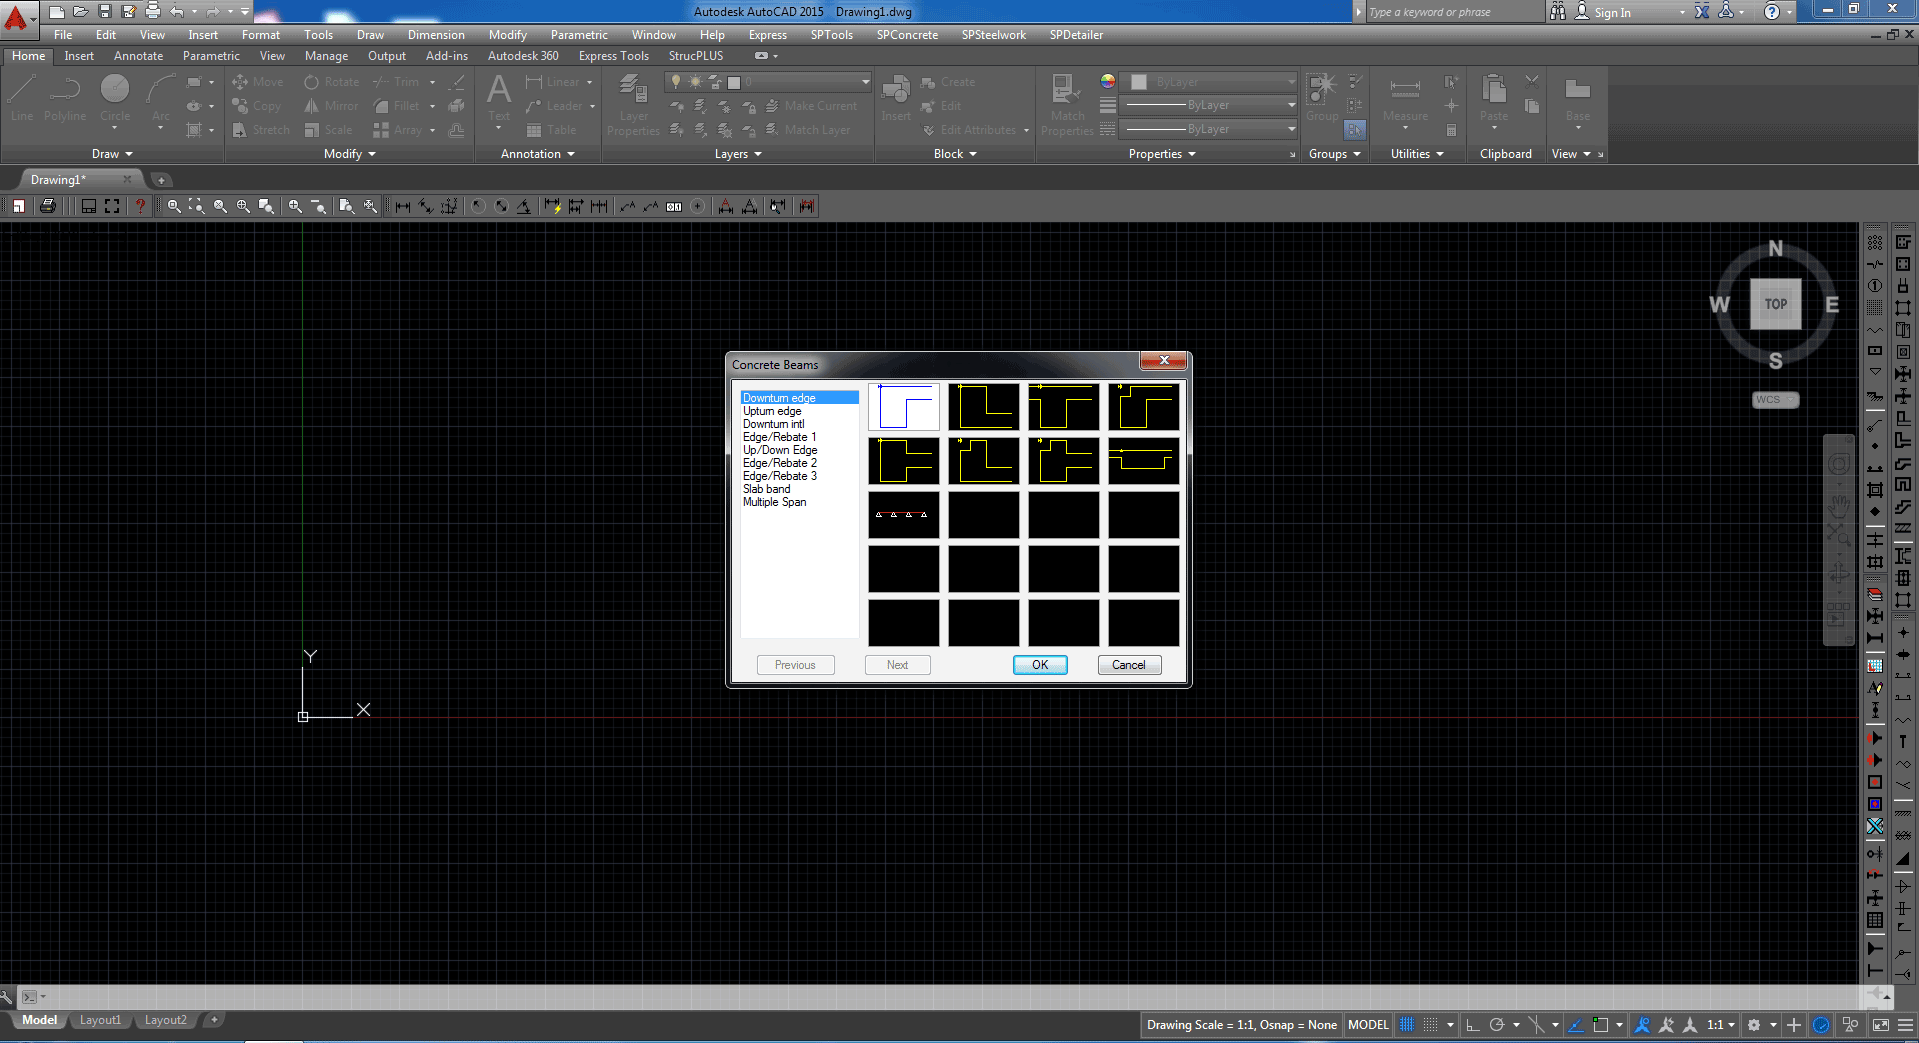Viewport: 1919px width, 1043px height.
Task: Click the red question mark help icon
Action: point(140,206)
